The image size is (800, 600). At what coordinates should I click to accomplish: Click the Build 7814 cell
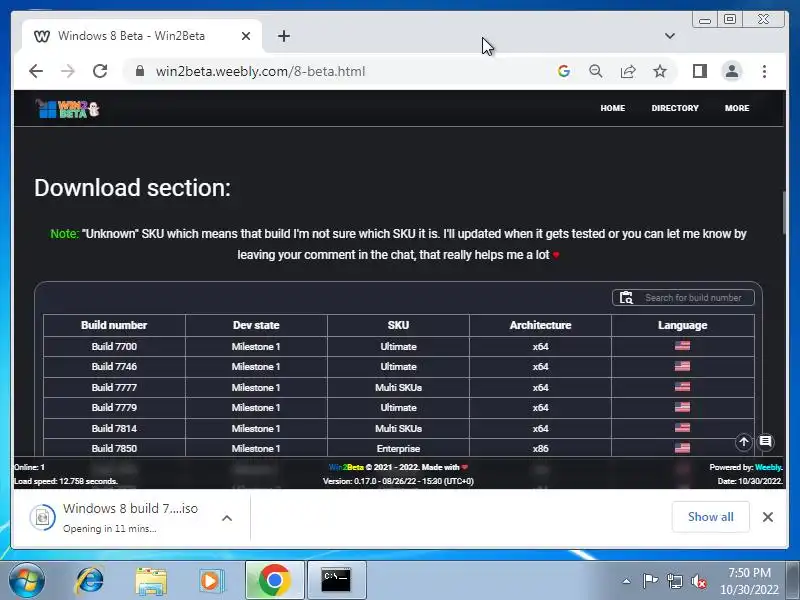click(114, 428)
